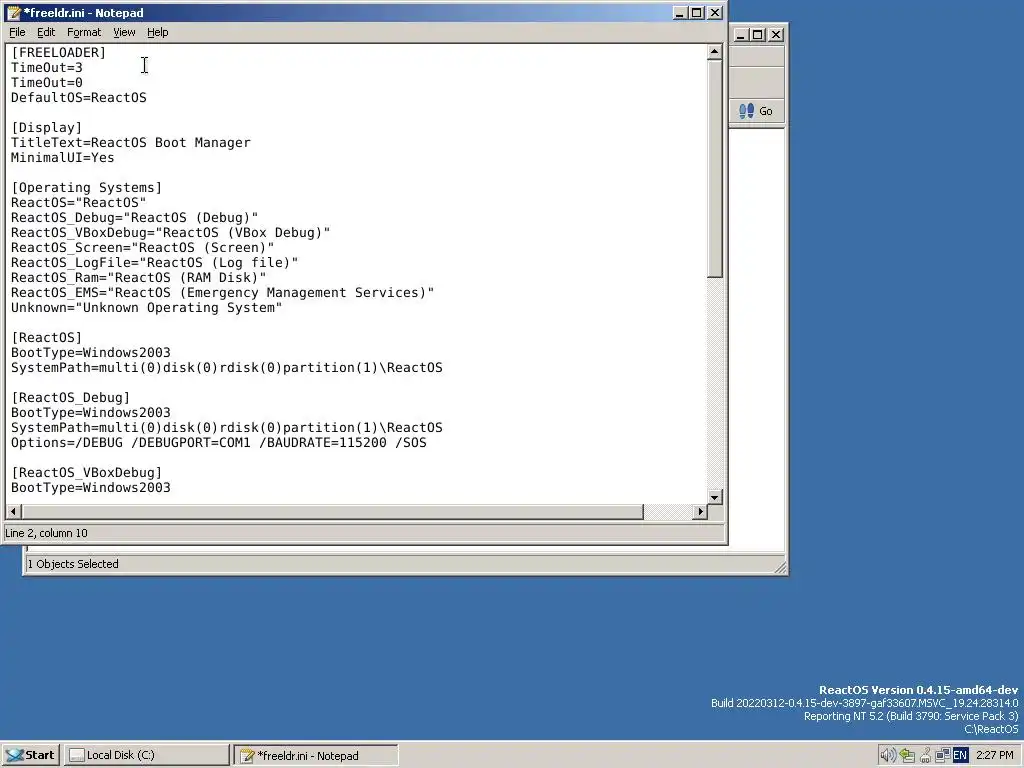Image resolution: width=1024 pixels, height=768 pixels.
Task: Maximize the Local Disk Explorer window behind
Action: click(x=758, y=35)
